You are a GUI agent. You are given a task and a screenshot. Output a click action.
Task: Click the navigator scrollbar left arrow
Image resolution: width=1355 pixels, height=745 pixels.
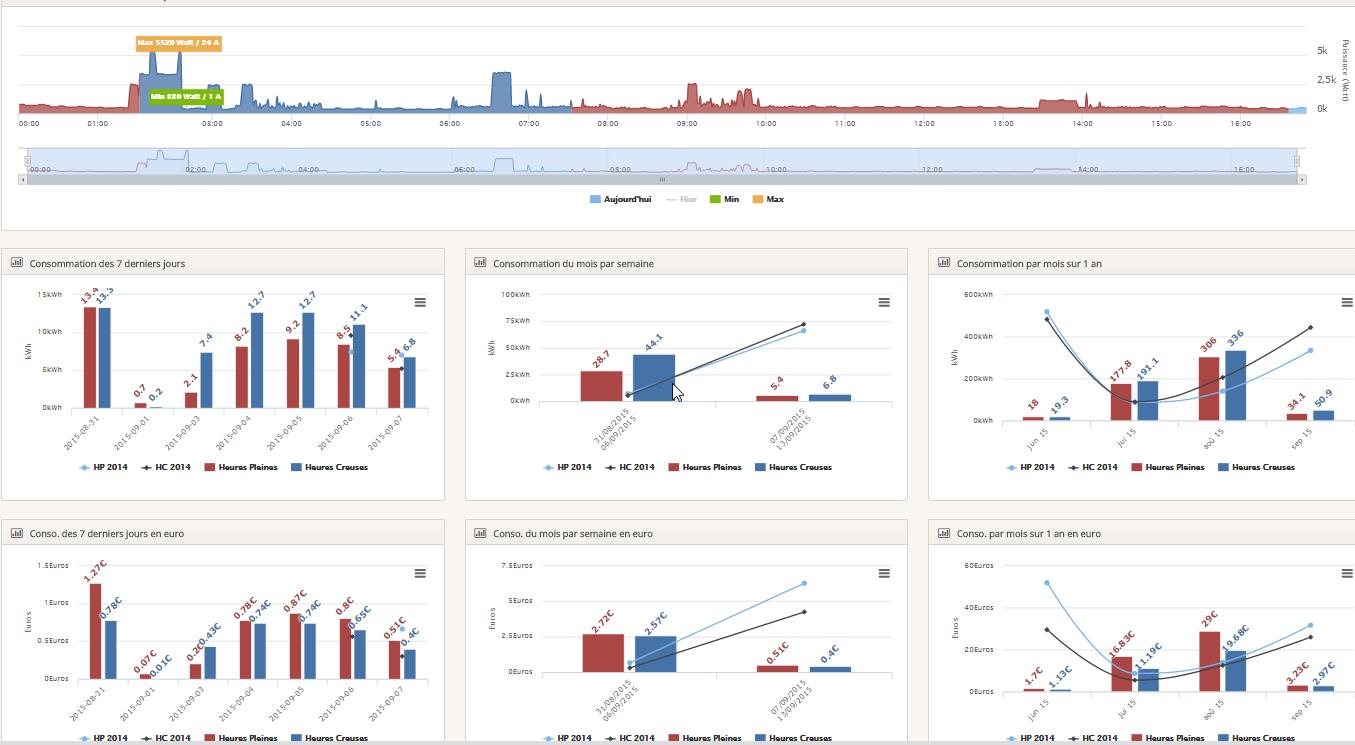(23, 179)
